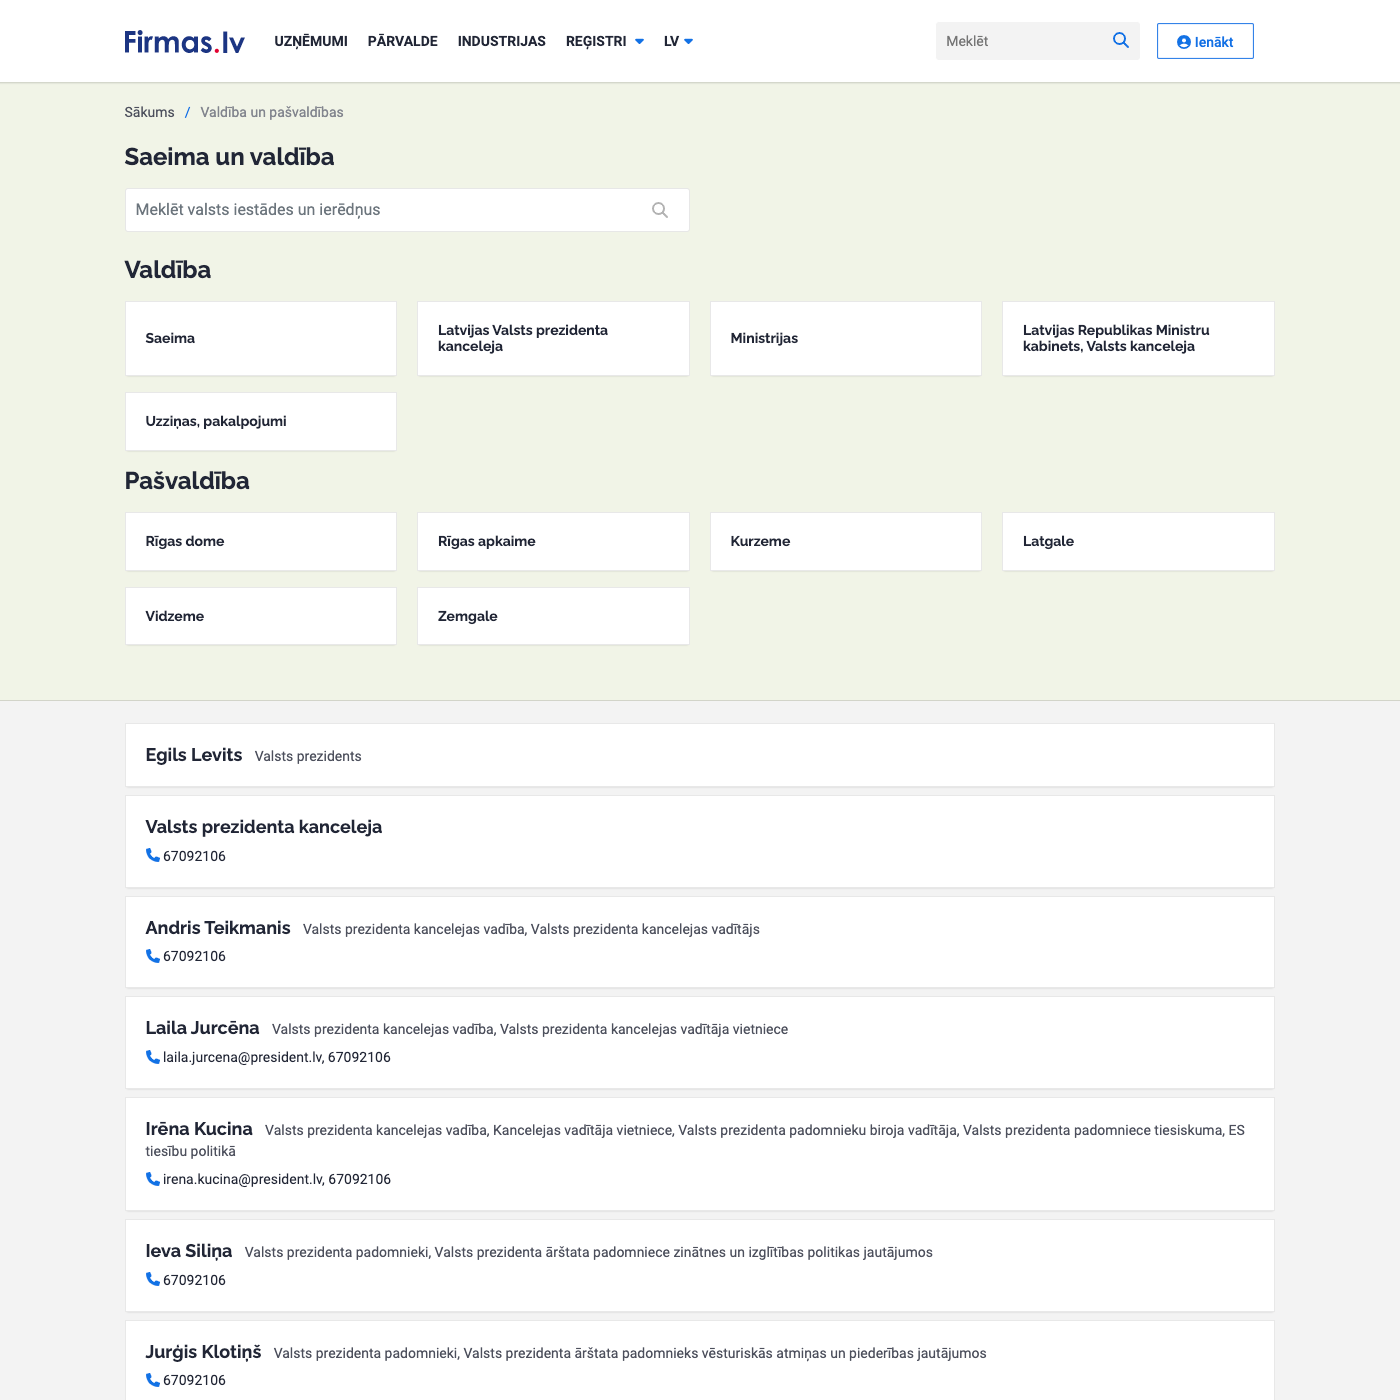Click the Firmas.lv logo
This screenshot has height=1400, width=1400.
[184, 42]
